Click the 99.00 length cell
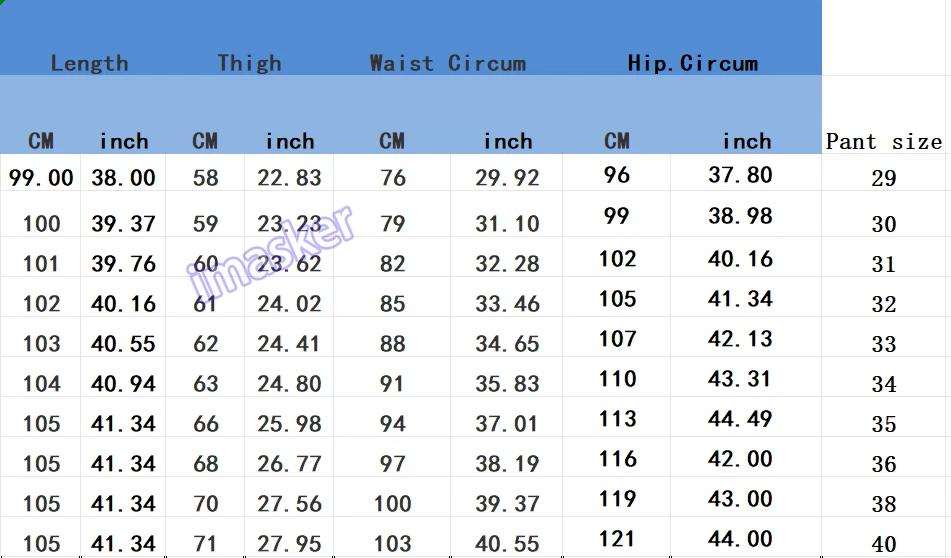The image size is (951, 558). [41, 178]
